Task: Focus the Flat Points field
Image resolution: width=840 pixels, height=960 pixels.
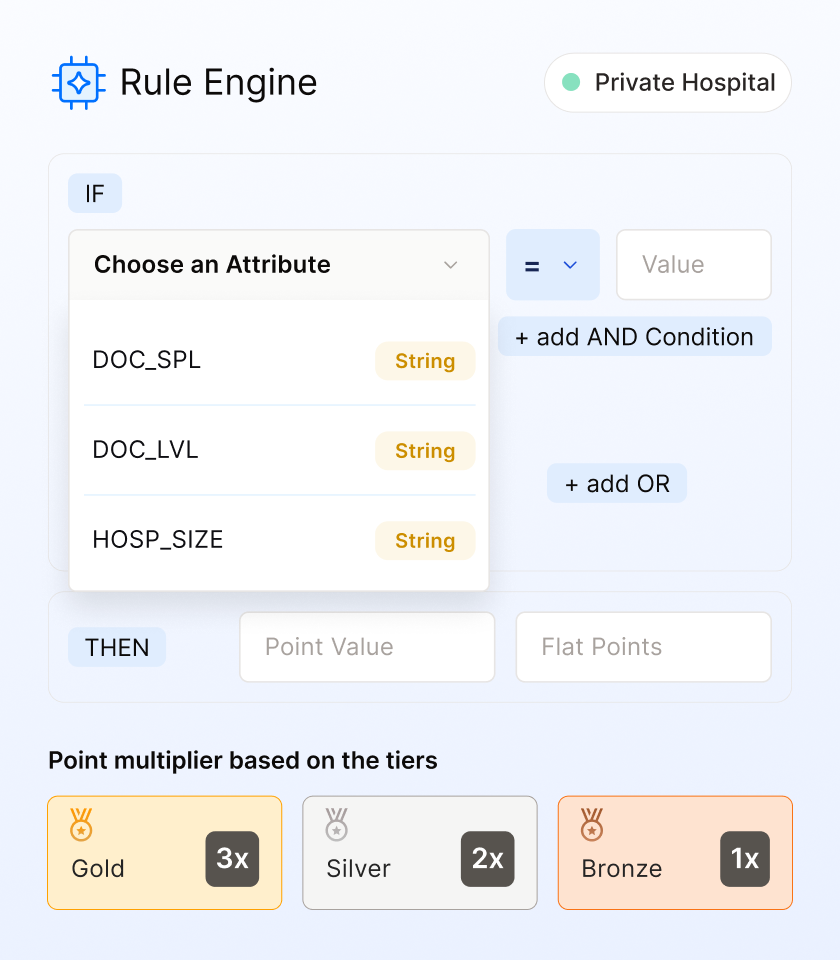Action: pos(643,647)
